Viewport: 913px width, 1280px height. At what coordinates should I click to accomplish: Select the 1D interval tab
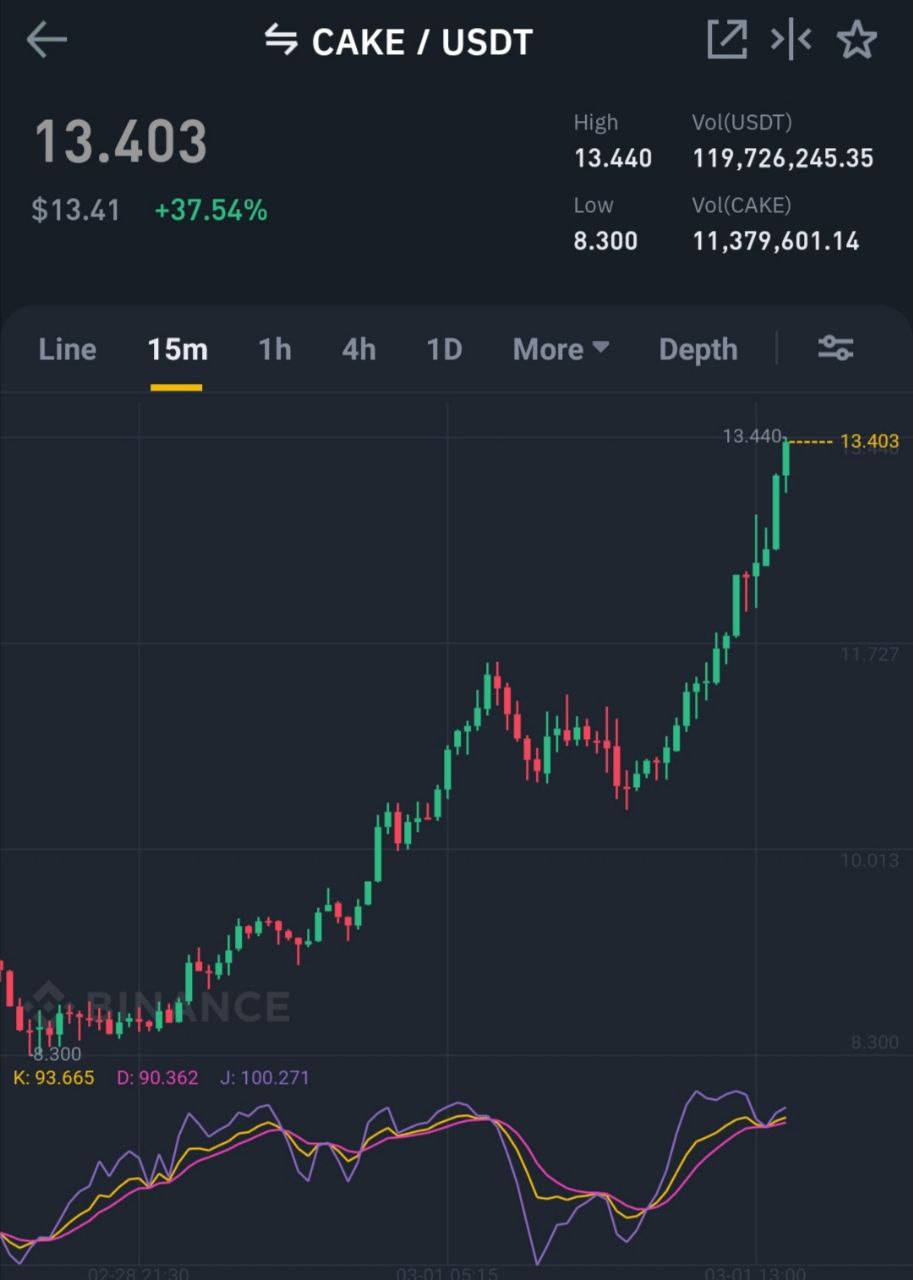click(x=444, y=349)
